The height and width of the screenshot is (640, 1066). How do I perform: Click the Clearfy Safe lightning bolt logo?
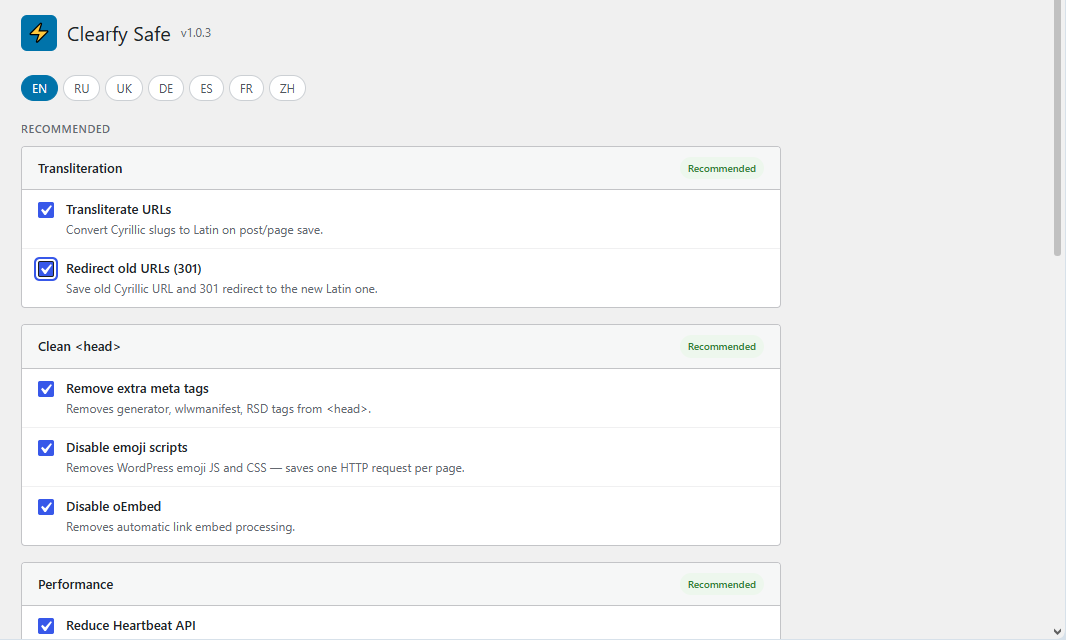[x=39, y=33]
